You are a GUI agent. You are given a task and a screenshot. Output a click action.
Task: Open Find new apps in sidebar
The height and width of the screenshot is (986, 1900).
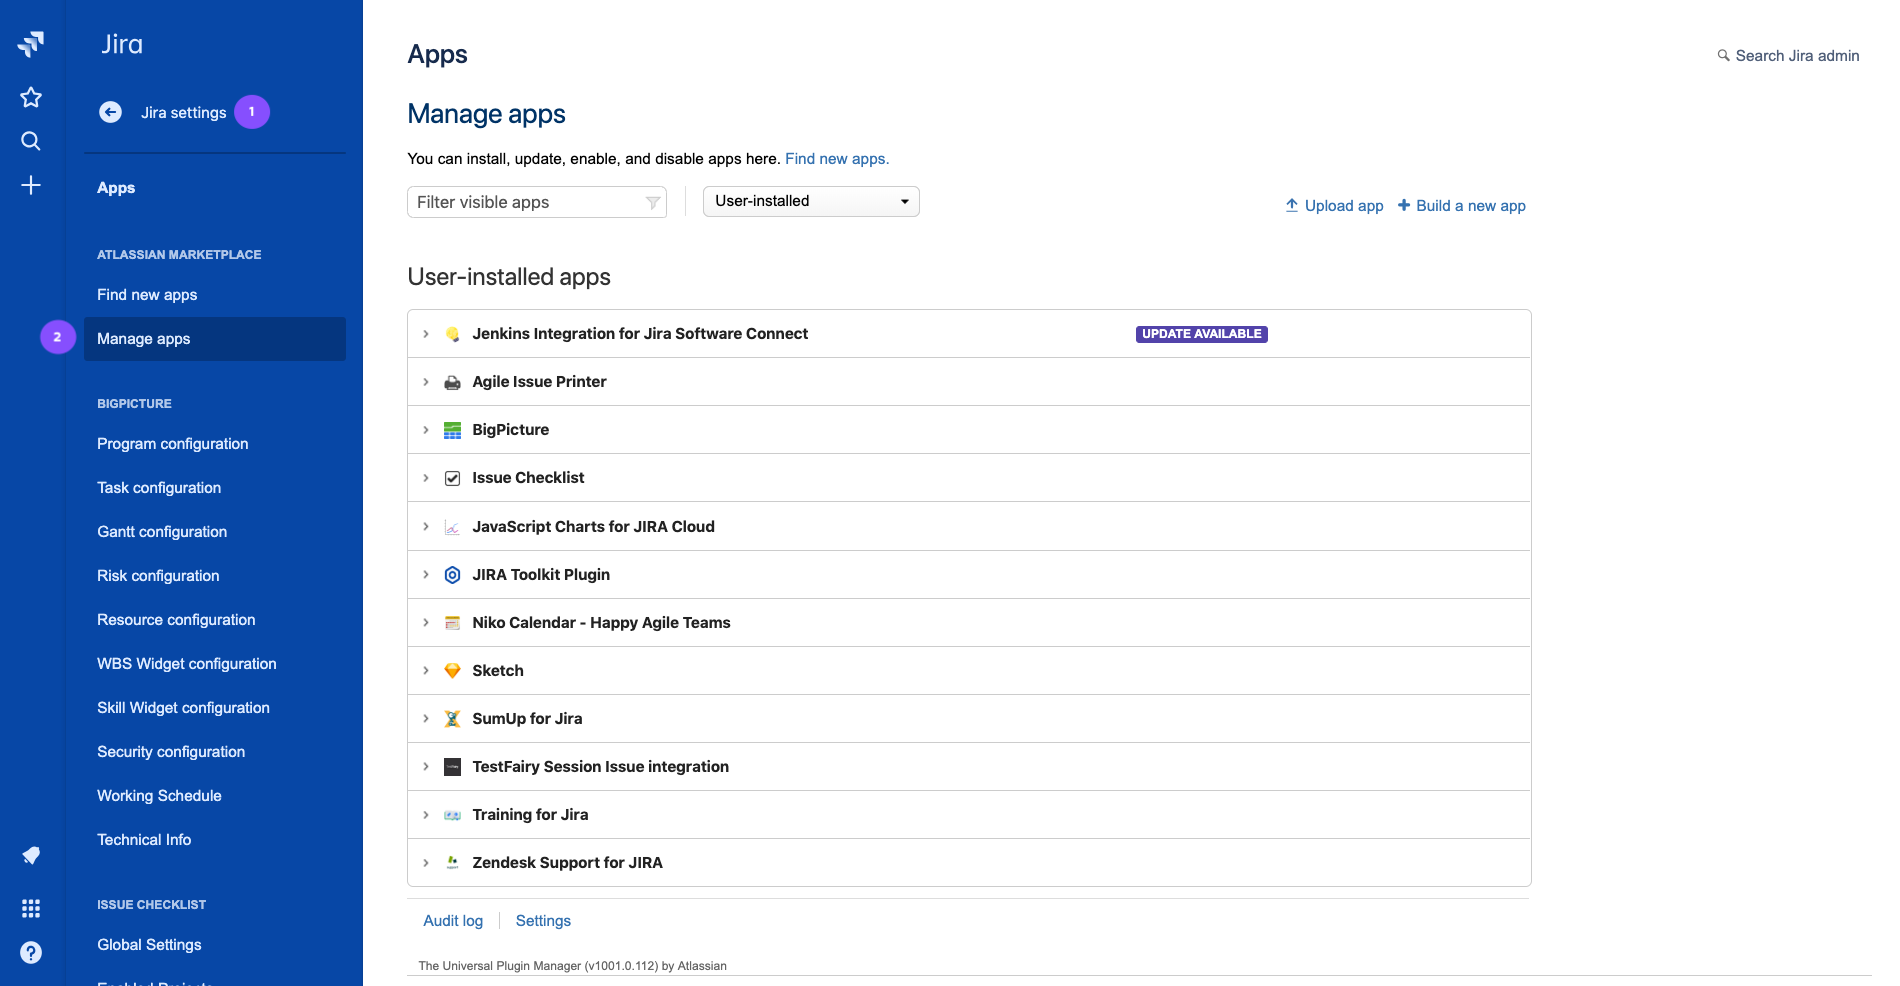pos(147,295)
